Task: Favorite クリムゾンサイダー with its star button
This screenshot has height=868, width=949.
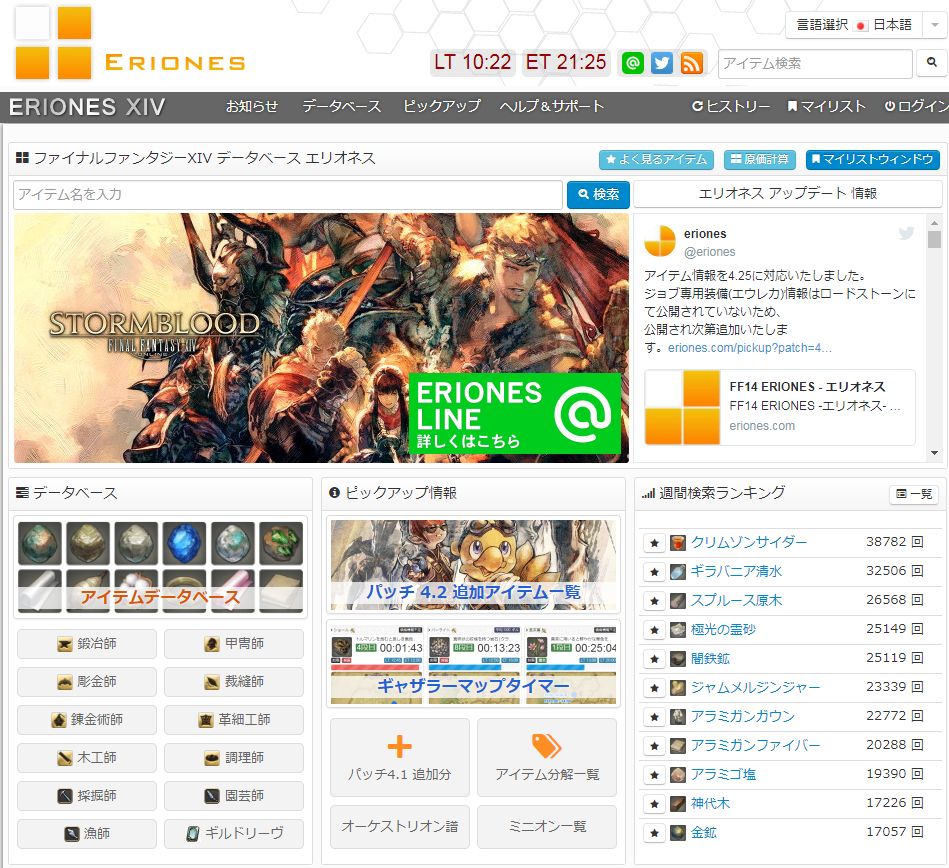Action: [654, 543]
